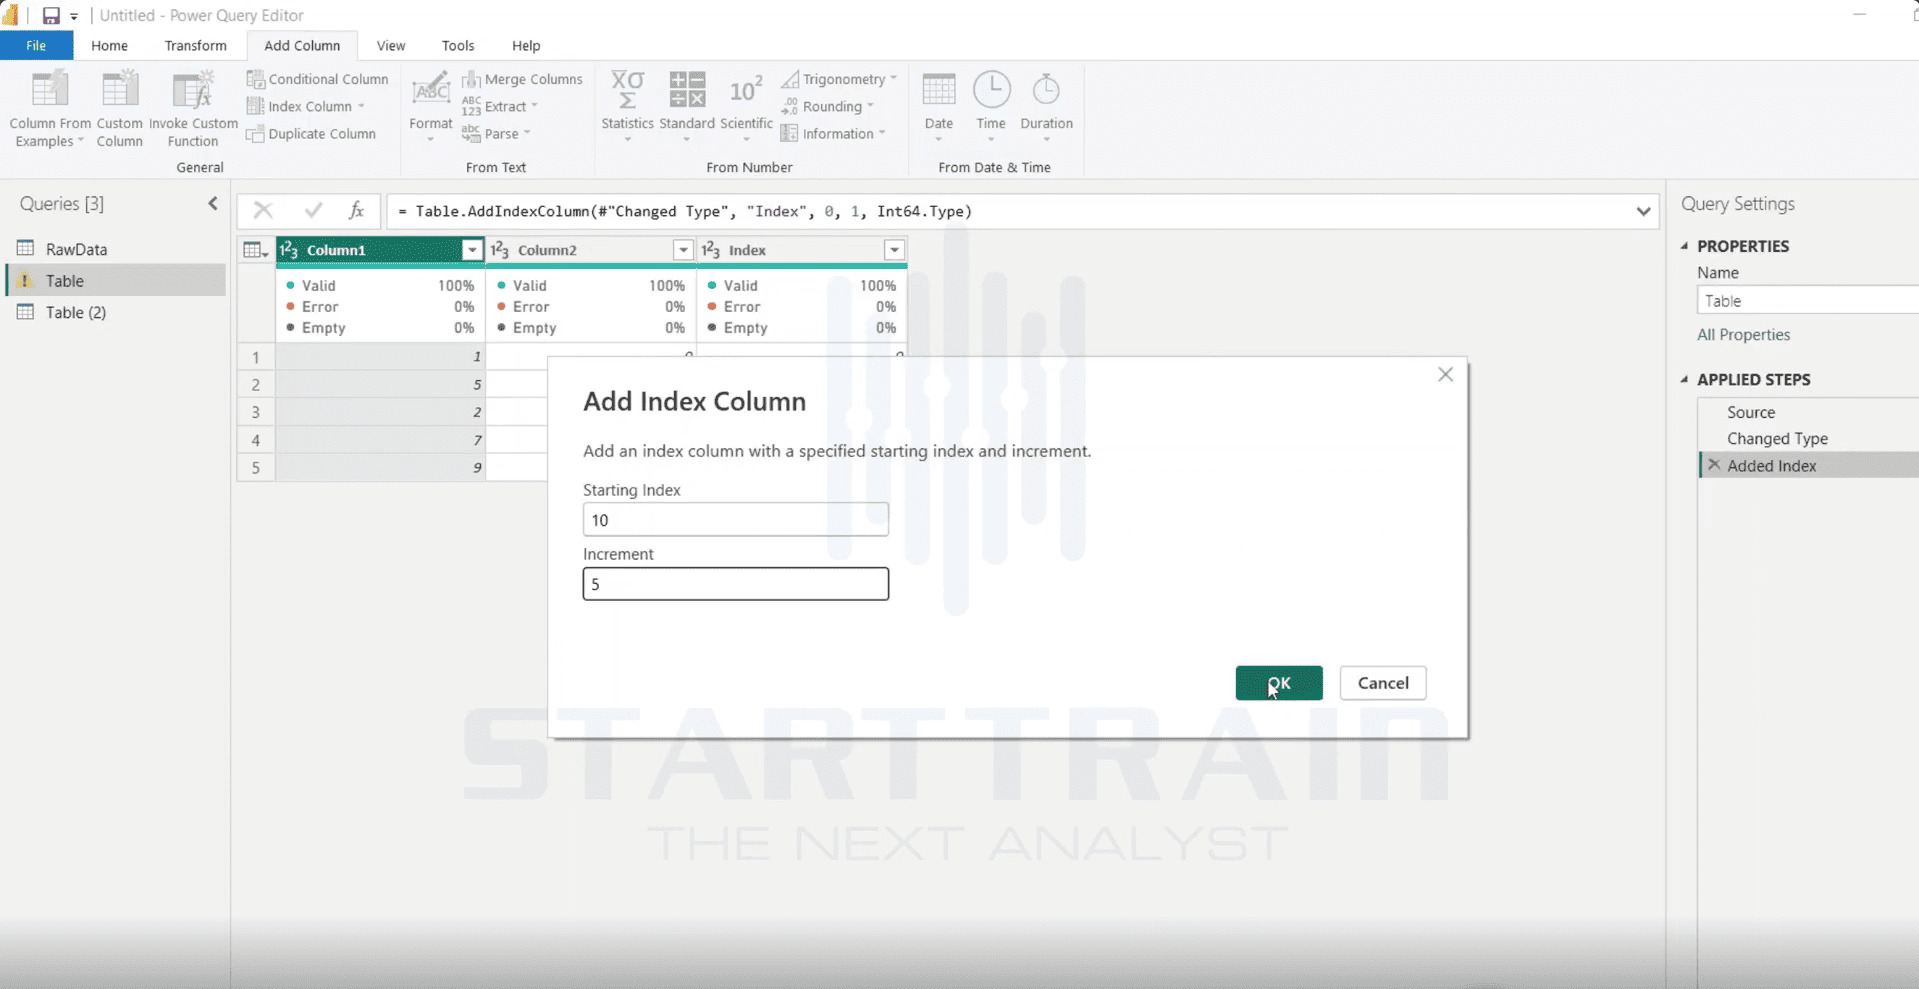Open Scientific number operations
This screenshot has height=989, width=1919.
[x=746, y=107]
